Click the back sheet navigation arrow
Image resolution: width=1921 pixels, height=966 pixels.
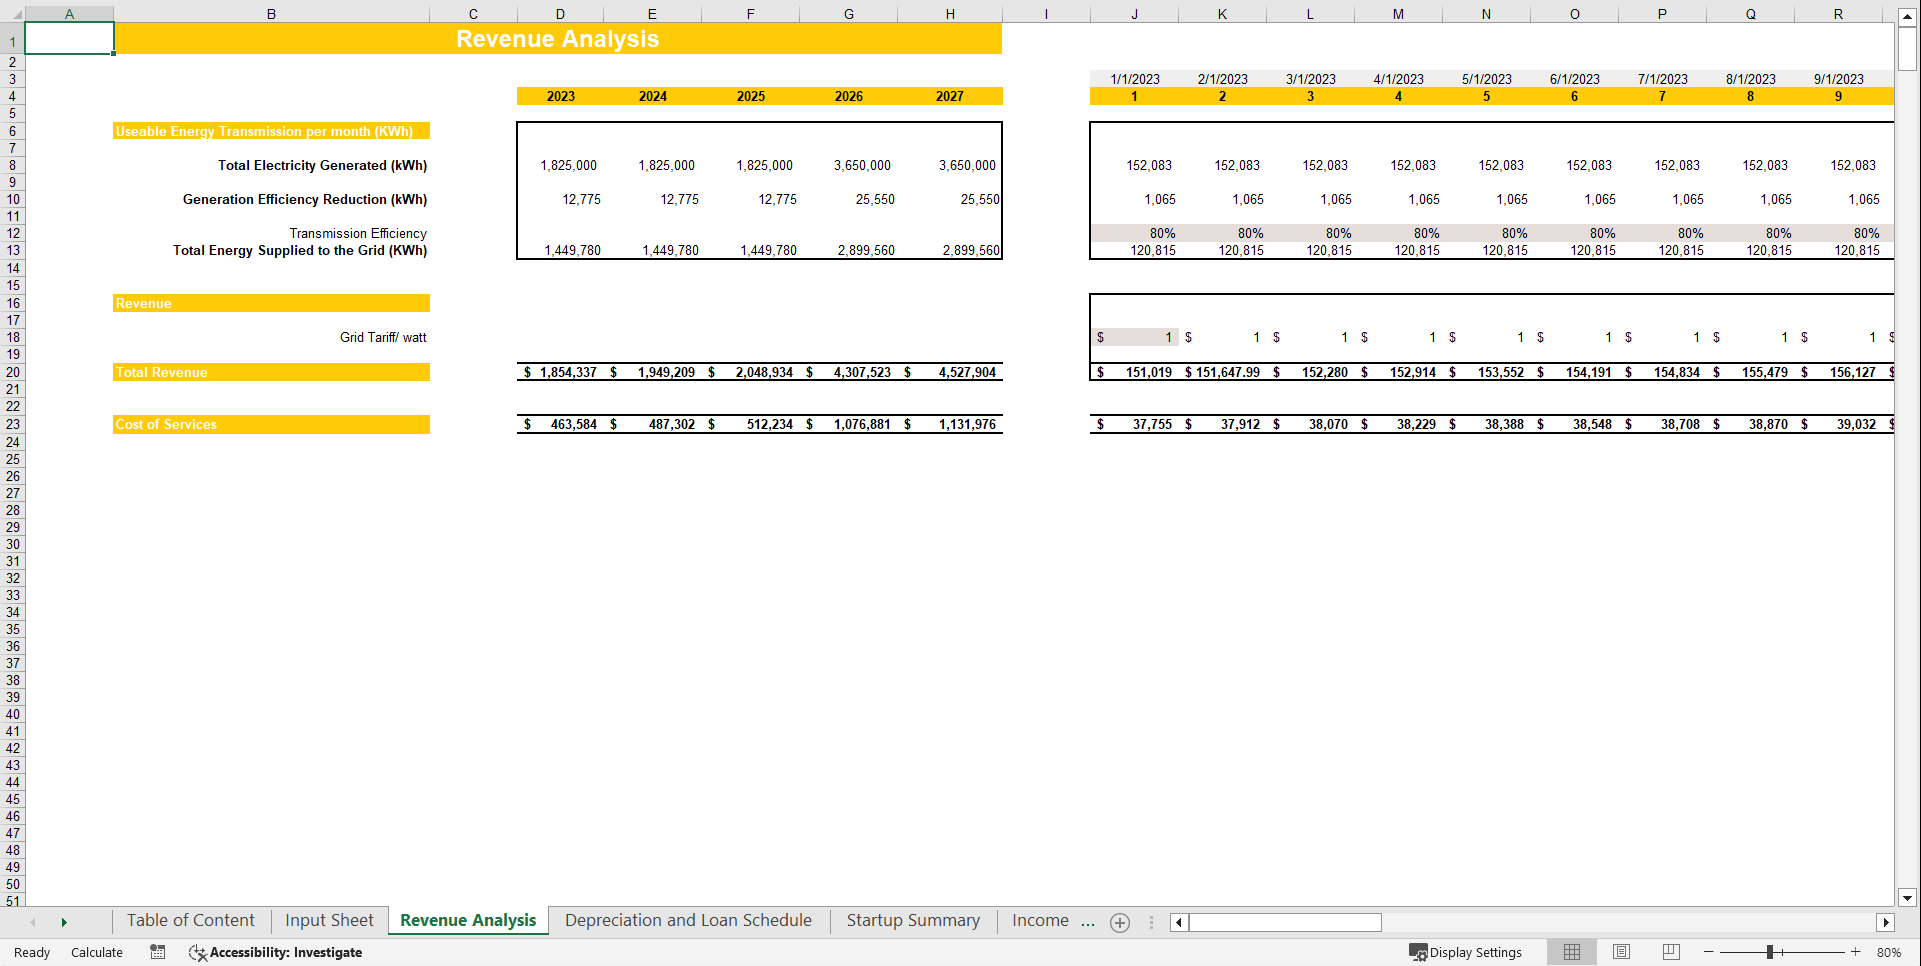(x=32, y=921)
